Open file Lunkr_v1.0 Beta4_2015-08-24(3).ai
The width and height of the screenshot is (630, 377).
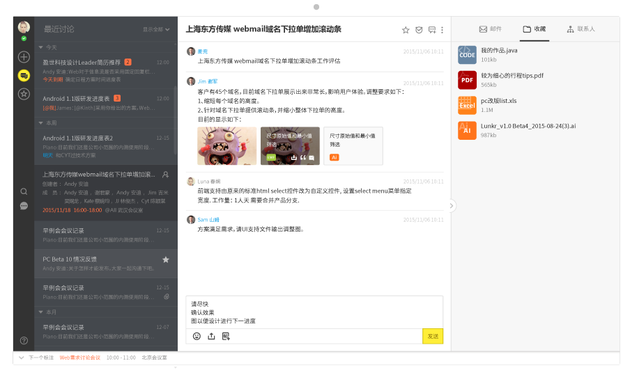click(x=528, y=126)
